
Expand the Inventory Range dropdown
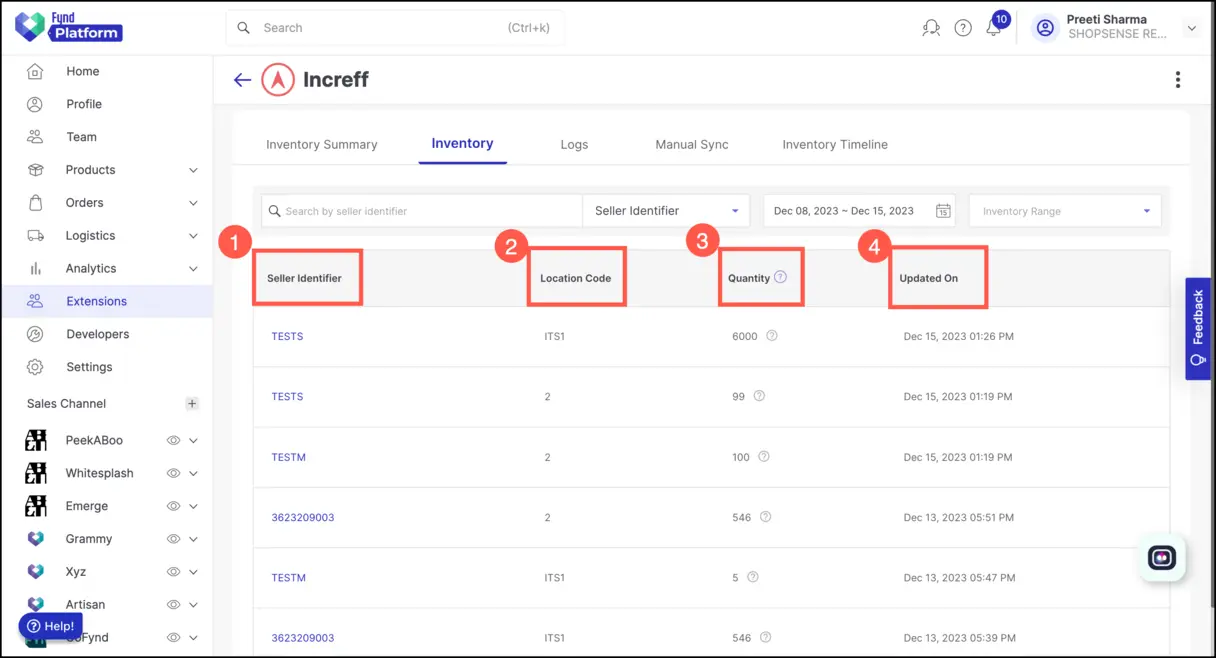pos(1064,210)
